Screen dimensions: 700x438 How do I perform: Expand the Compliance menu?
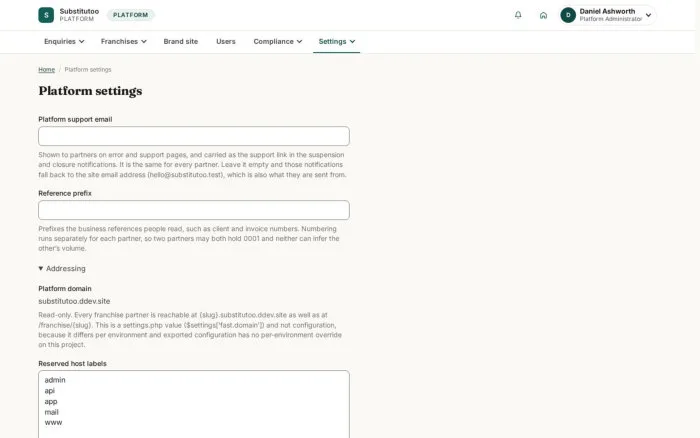(x=278, y=42)
